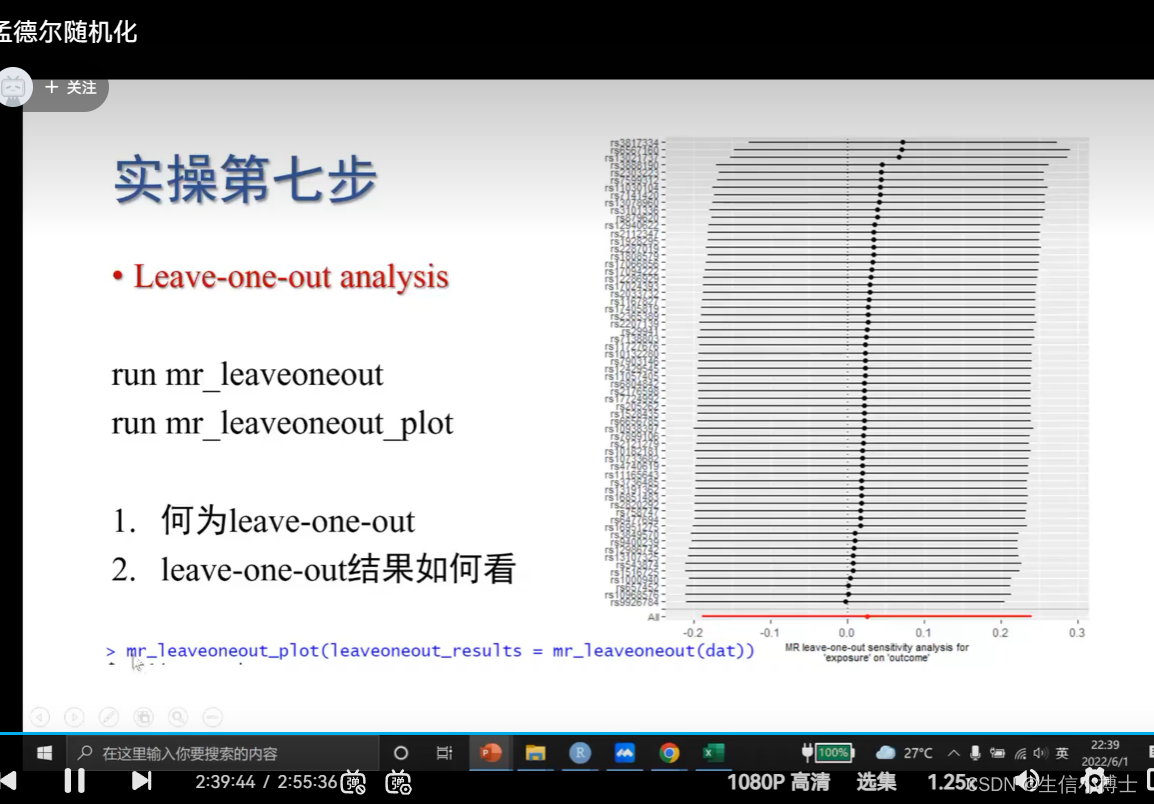Image resolution: width=1154 pixels, height=804 pixels.
Task: Open the 1080P 高清 quality menu
Action: click(x=778, y=782)
